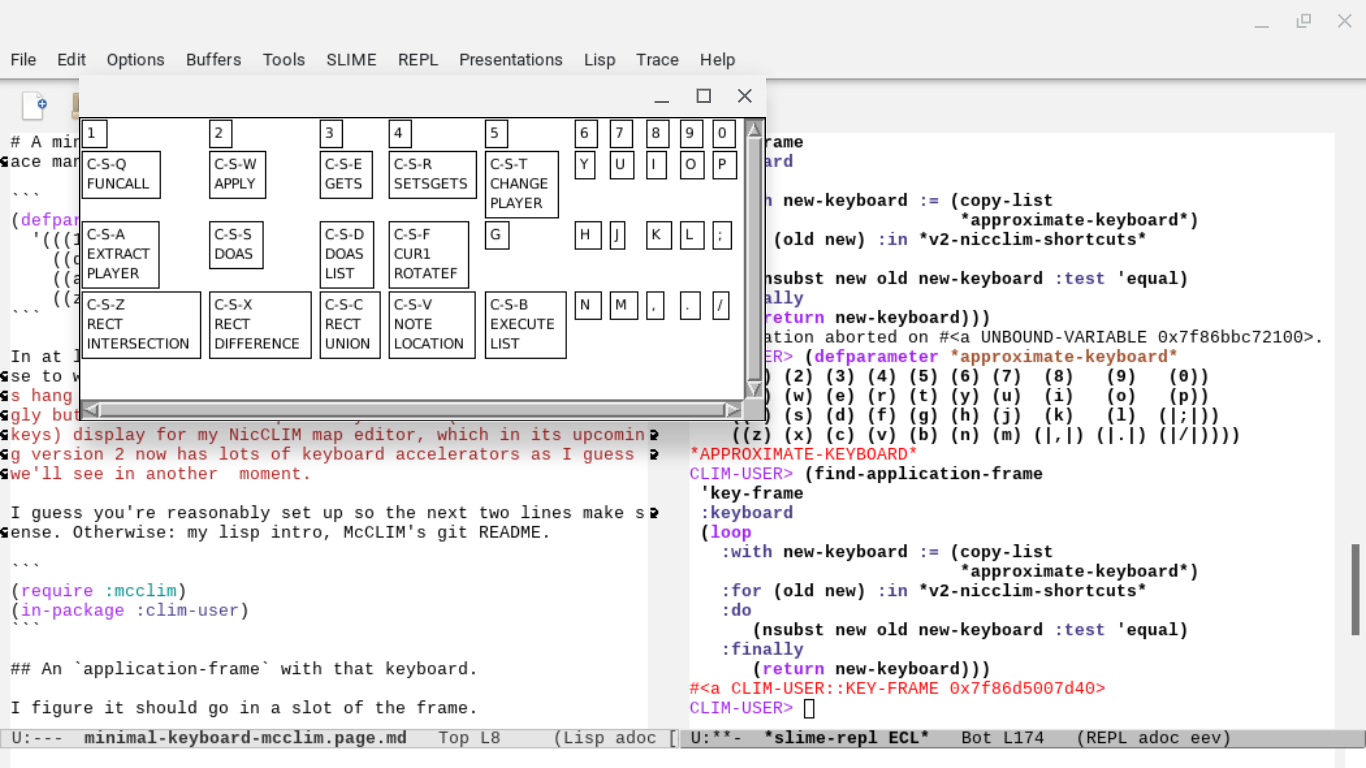Click the C-S-W APPLY key box
This screenshot has height=768, width=1366.
point(237,174)
